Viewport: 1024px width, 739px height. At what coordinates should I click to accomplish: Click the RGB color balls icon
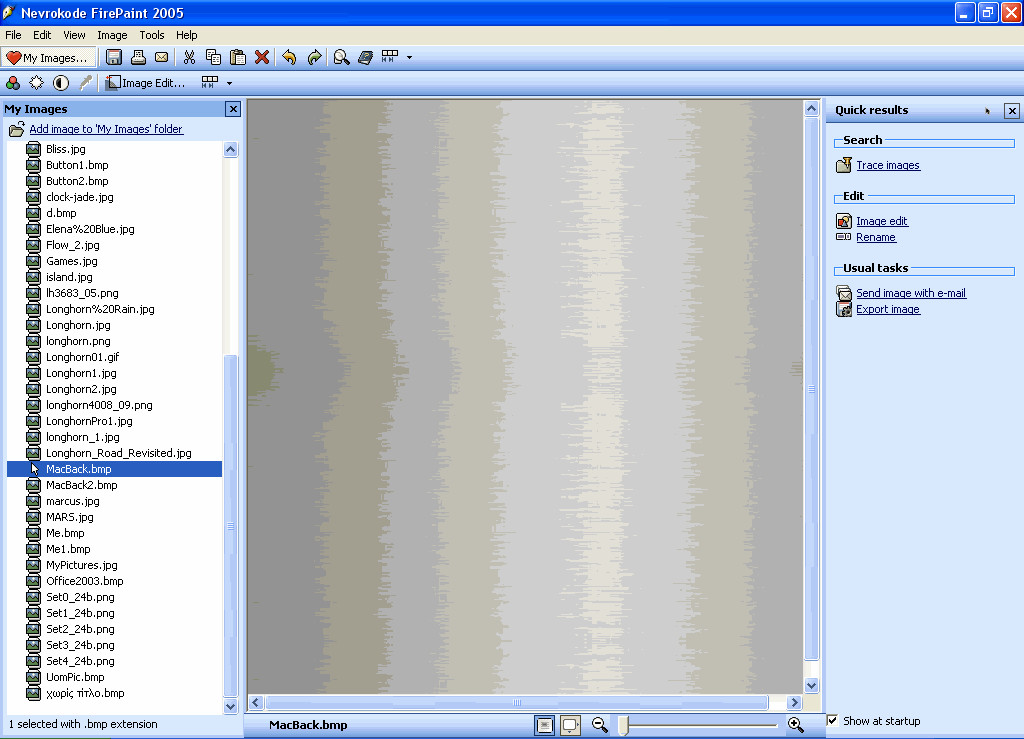pos(12,83)
